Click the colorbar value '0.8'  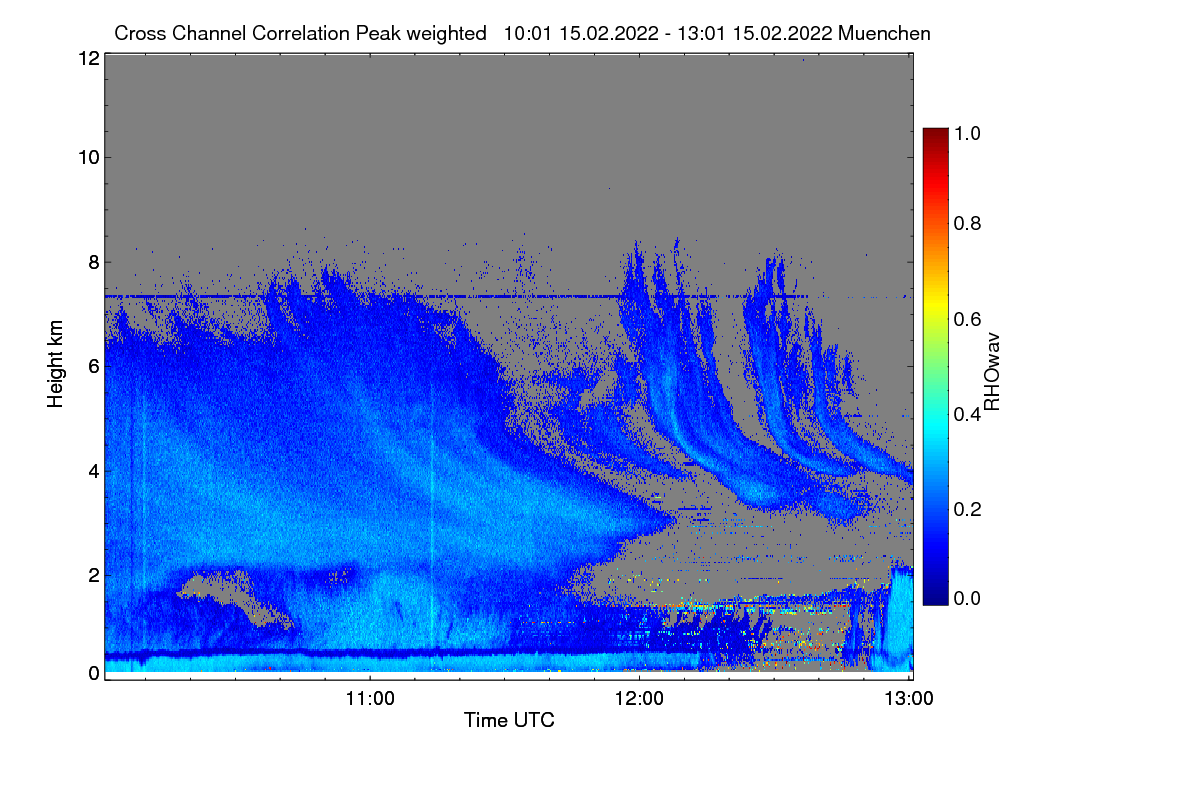coord(967,224)
